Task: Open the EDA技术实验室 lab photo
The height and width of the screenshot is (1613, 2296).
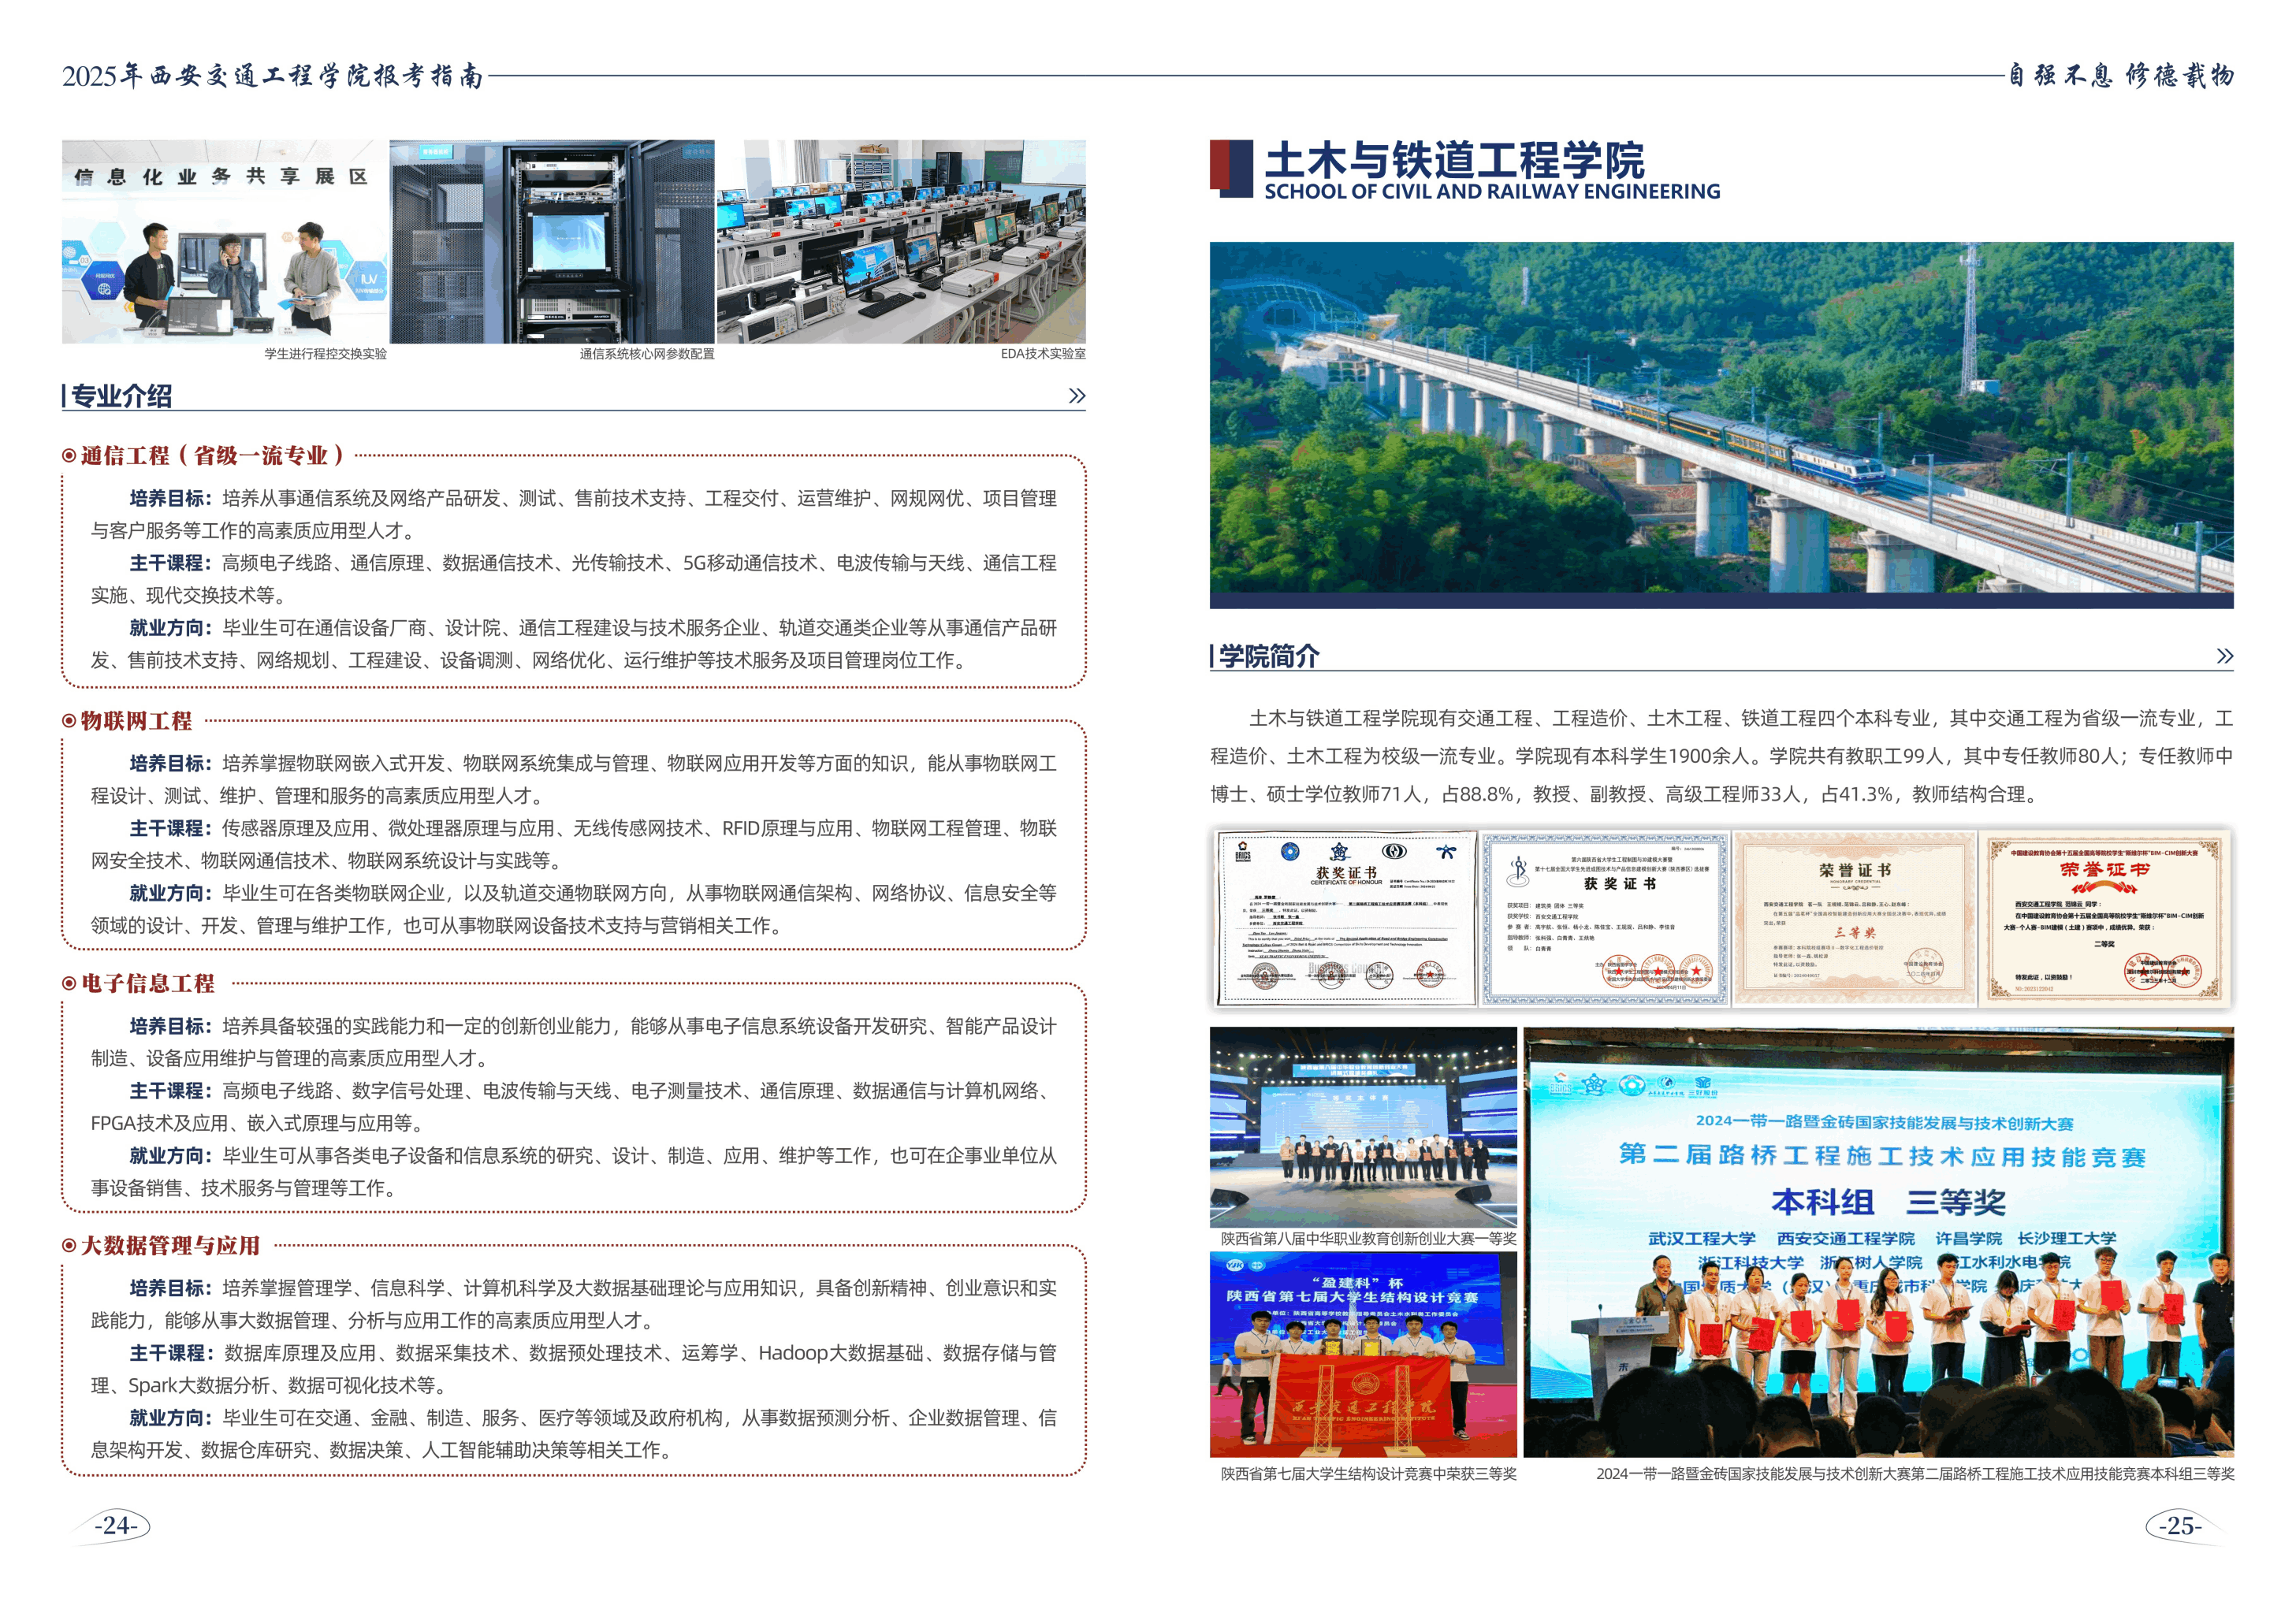Action: point(900,242)
